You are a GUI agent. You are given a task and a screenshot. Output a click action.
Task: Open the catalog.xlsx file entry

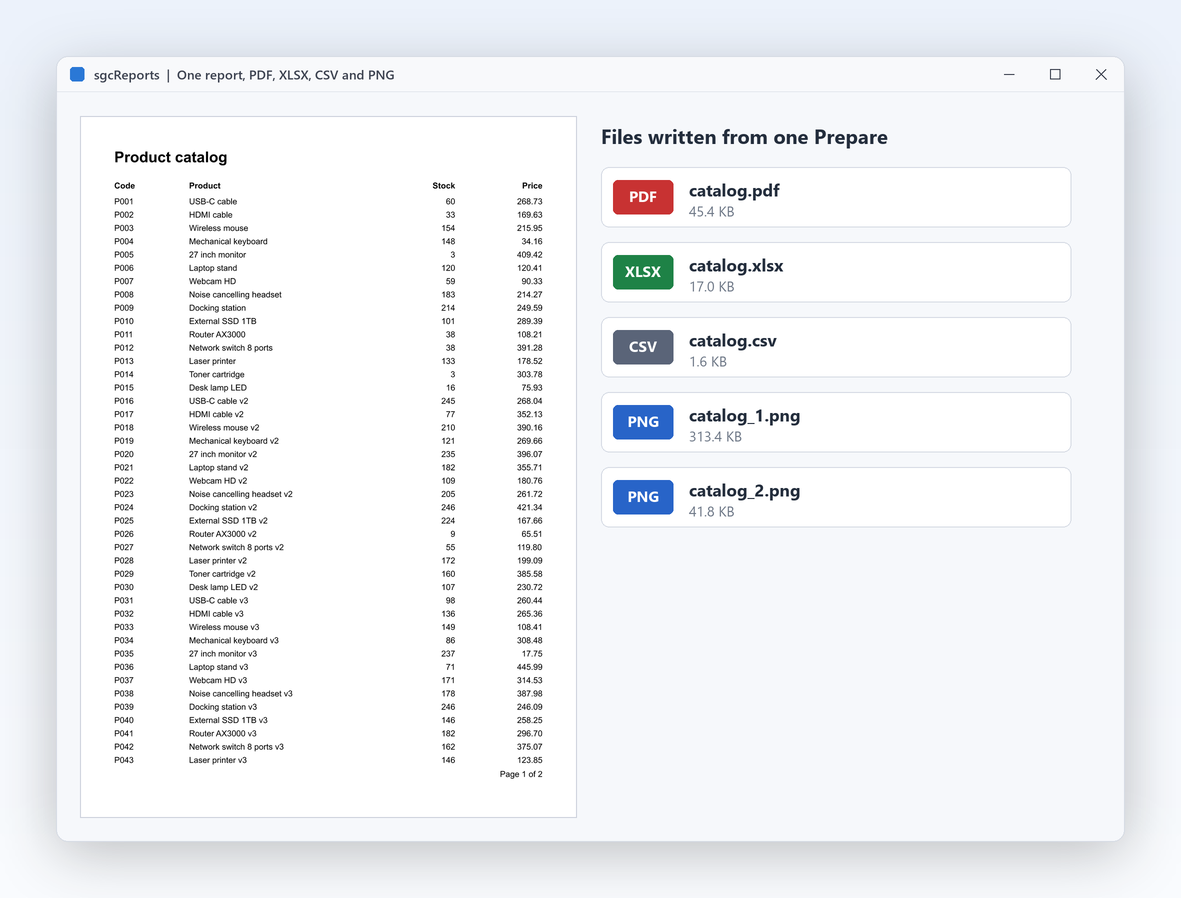(836, 272)
